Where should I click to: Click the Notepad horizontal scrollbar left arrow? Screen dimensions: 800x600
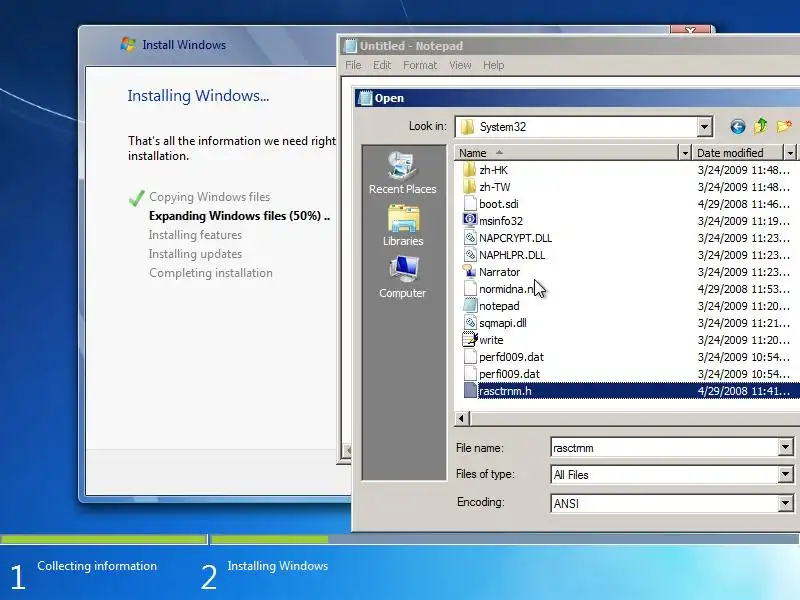coord(346,451)
